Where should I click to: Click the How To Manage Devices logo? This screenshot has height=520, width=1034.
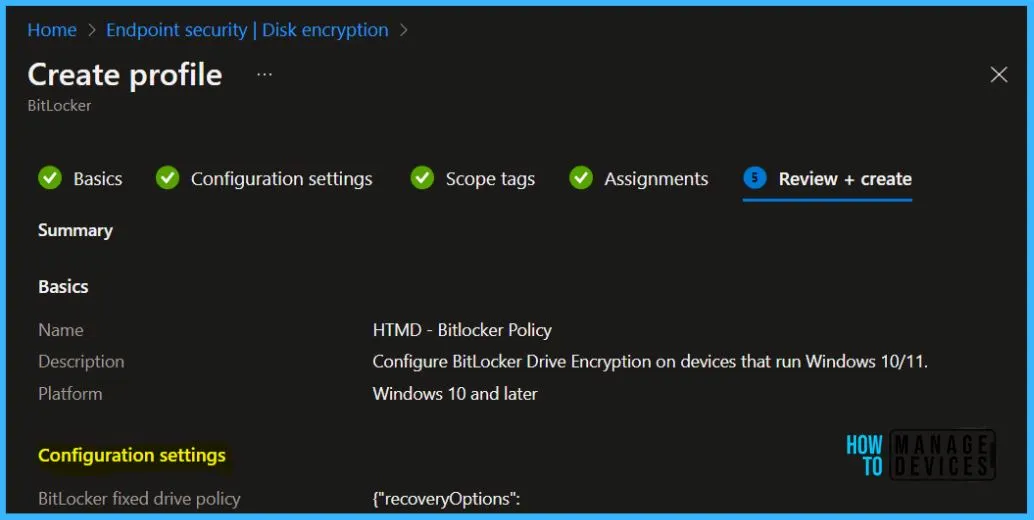tap(921, 455)
